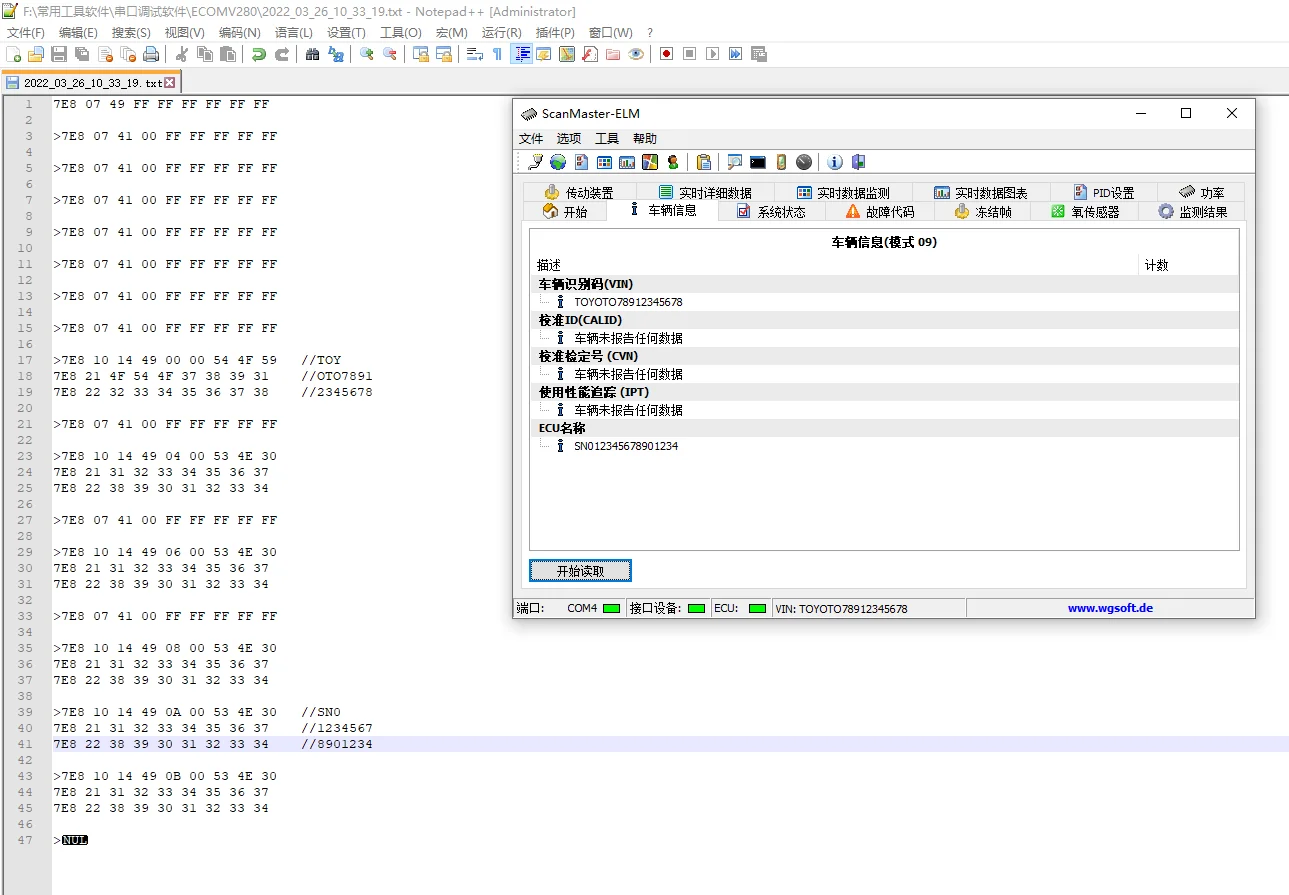
Task: Toggle show all characters (pilcrow) icon
Action: [497, 54]
